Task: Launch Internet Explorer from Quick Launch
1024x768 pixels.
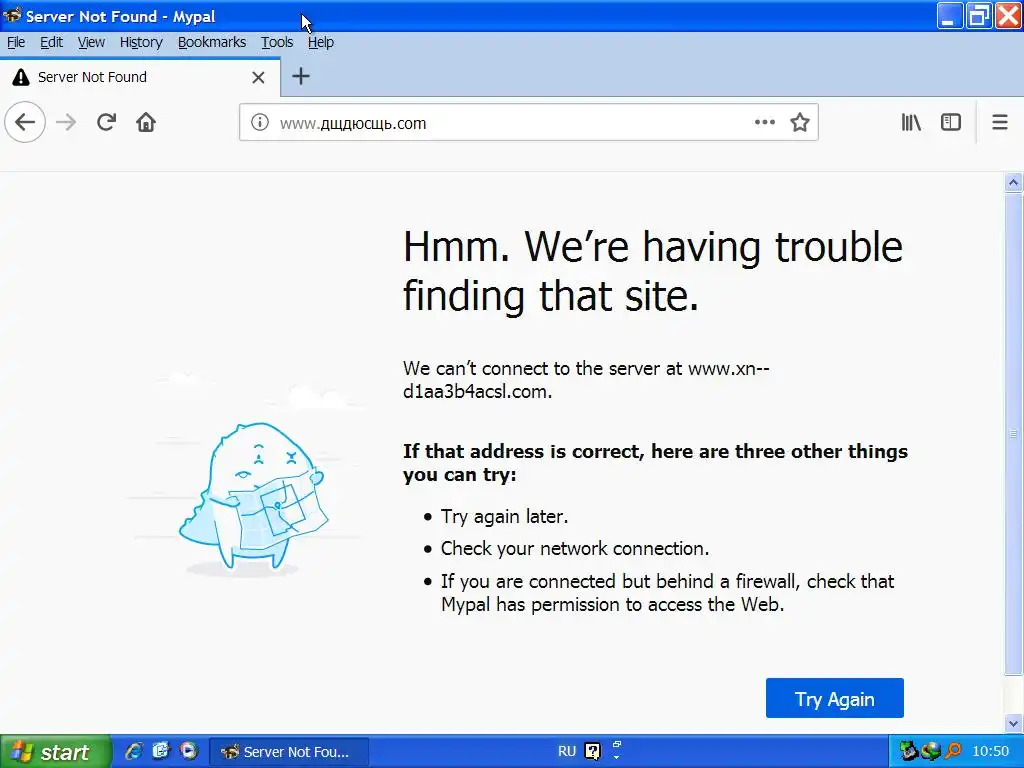Action: (134, 751)
